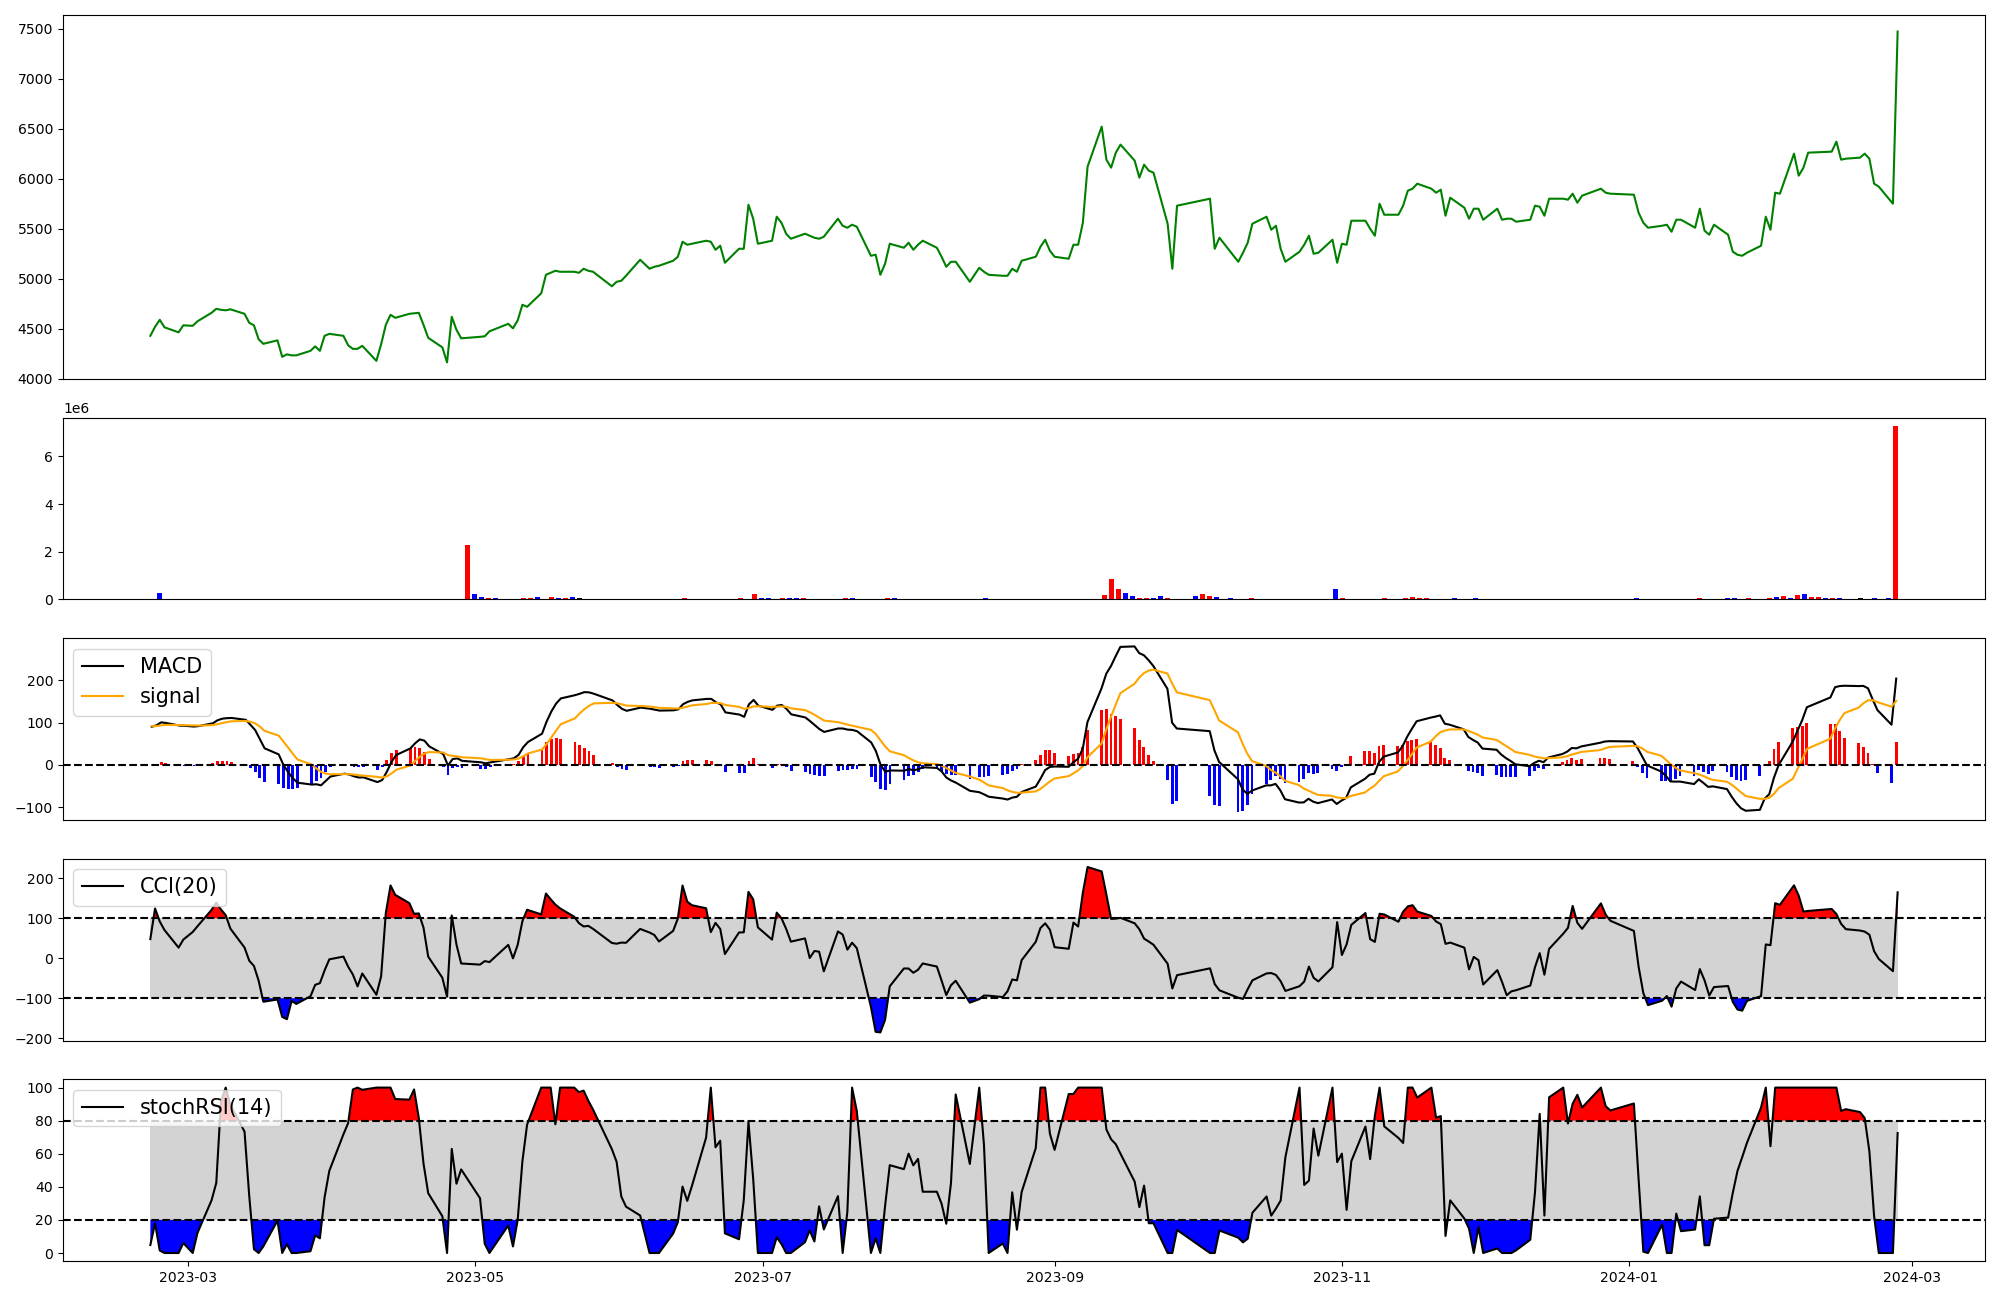The image size is (2000, 1300).
Task: Click the 1e6 volume scale label
Action: point(76,408)
